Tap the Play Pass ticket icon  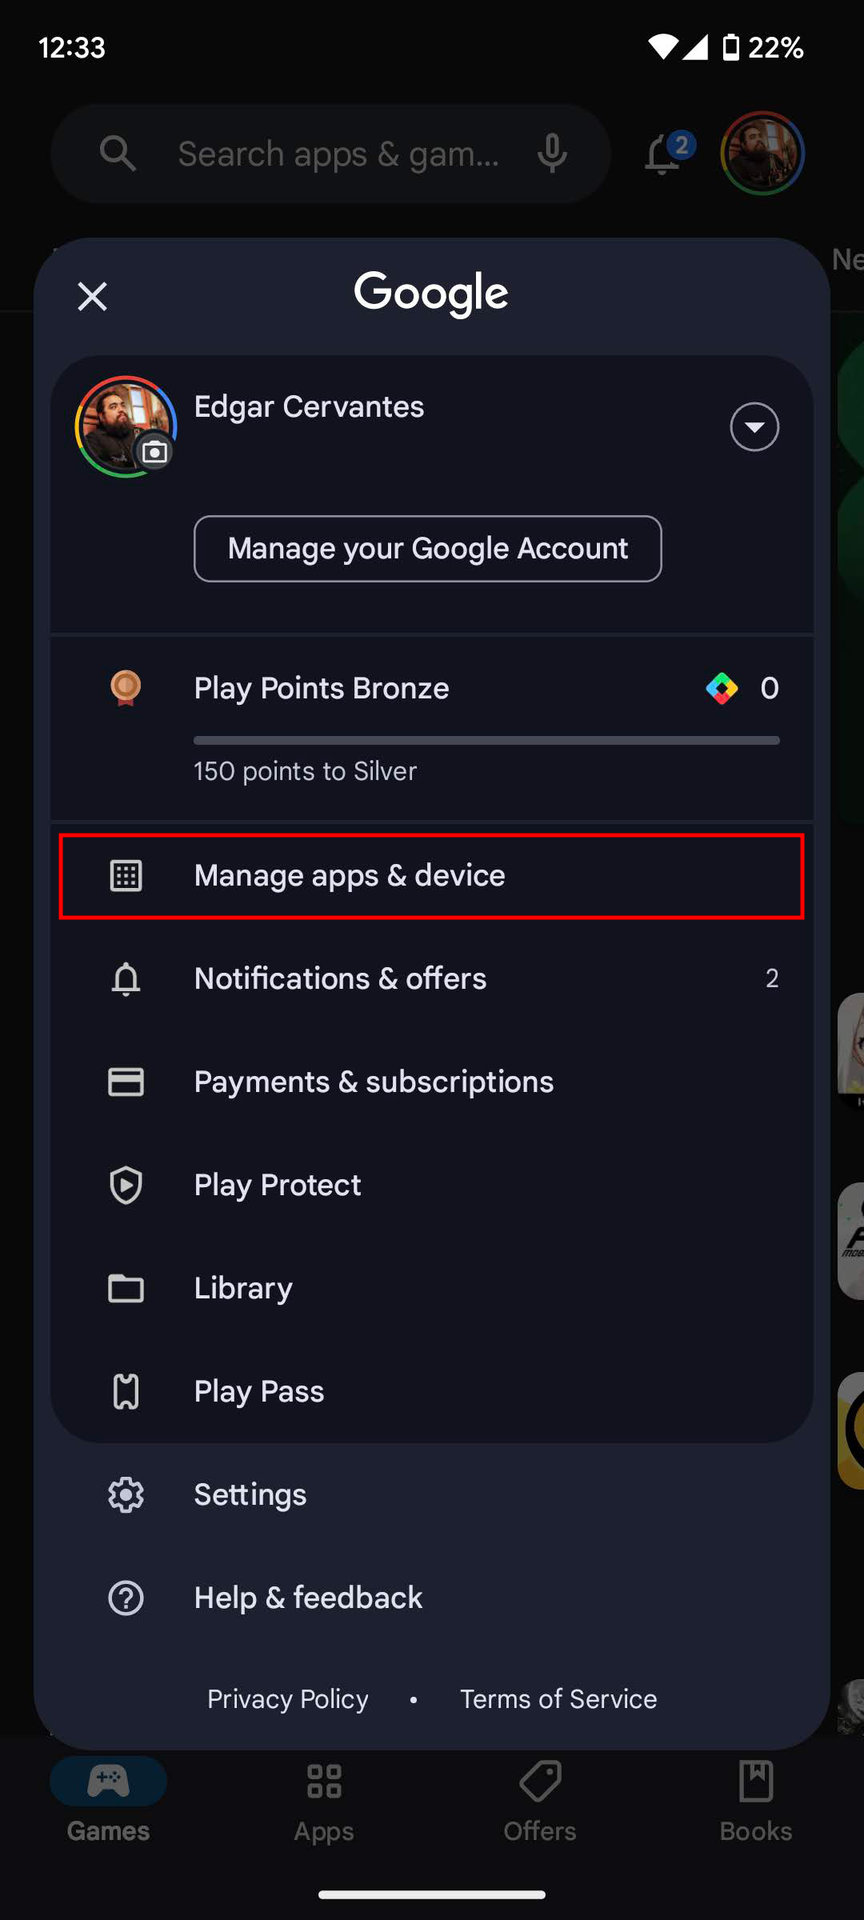(x=126, y=1391)
